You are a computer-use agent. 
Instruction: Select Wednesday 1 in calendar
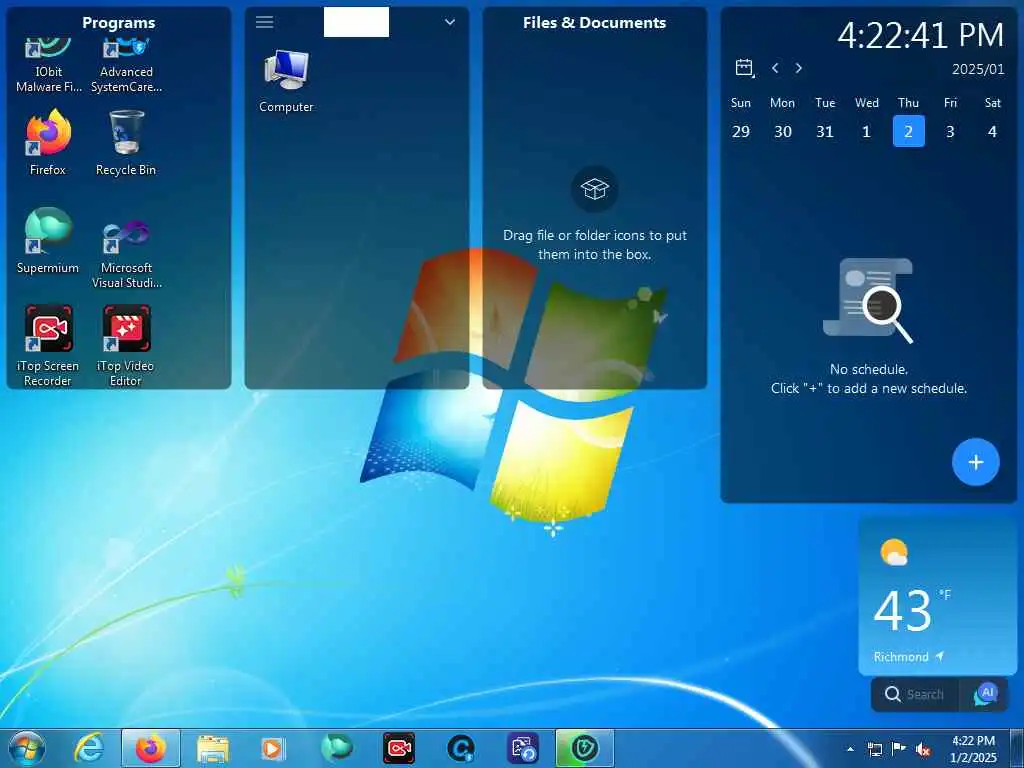point(867,131)
